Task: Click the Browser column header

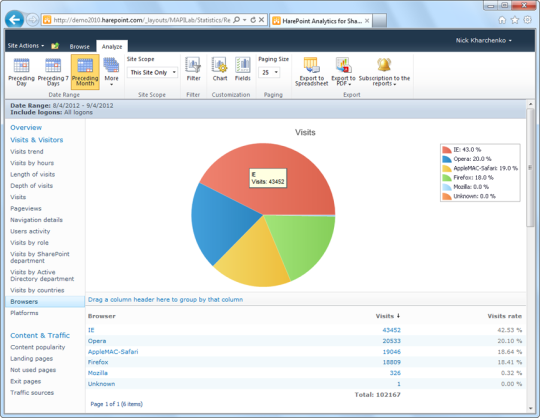Action: point(102,316)
